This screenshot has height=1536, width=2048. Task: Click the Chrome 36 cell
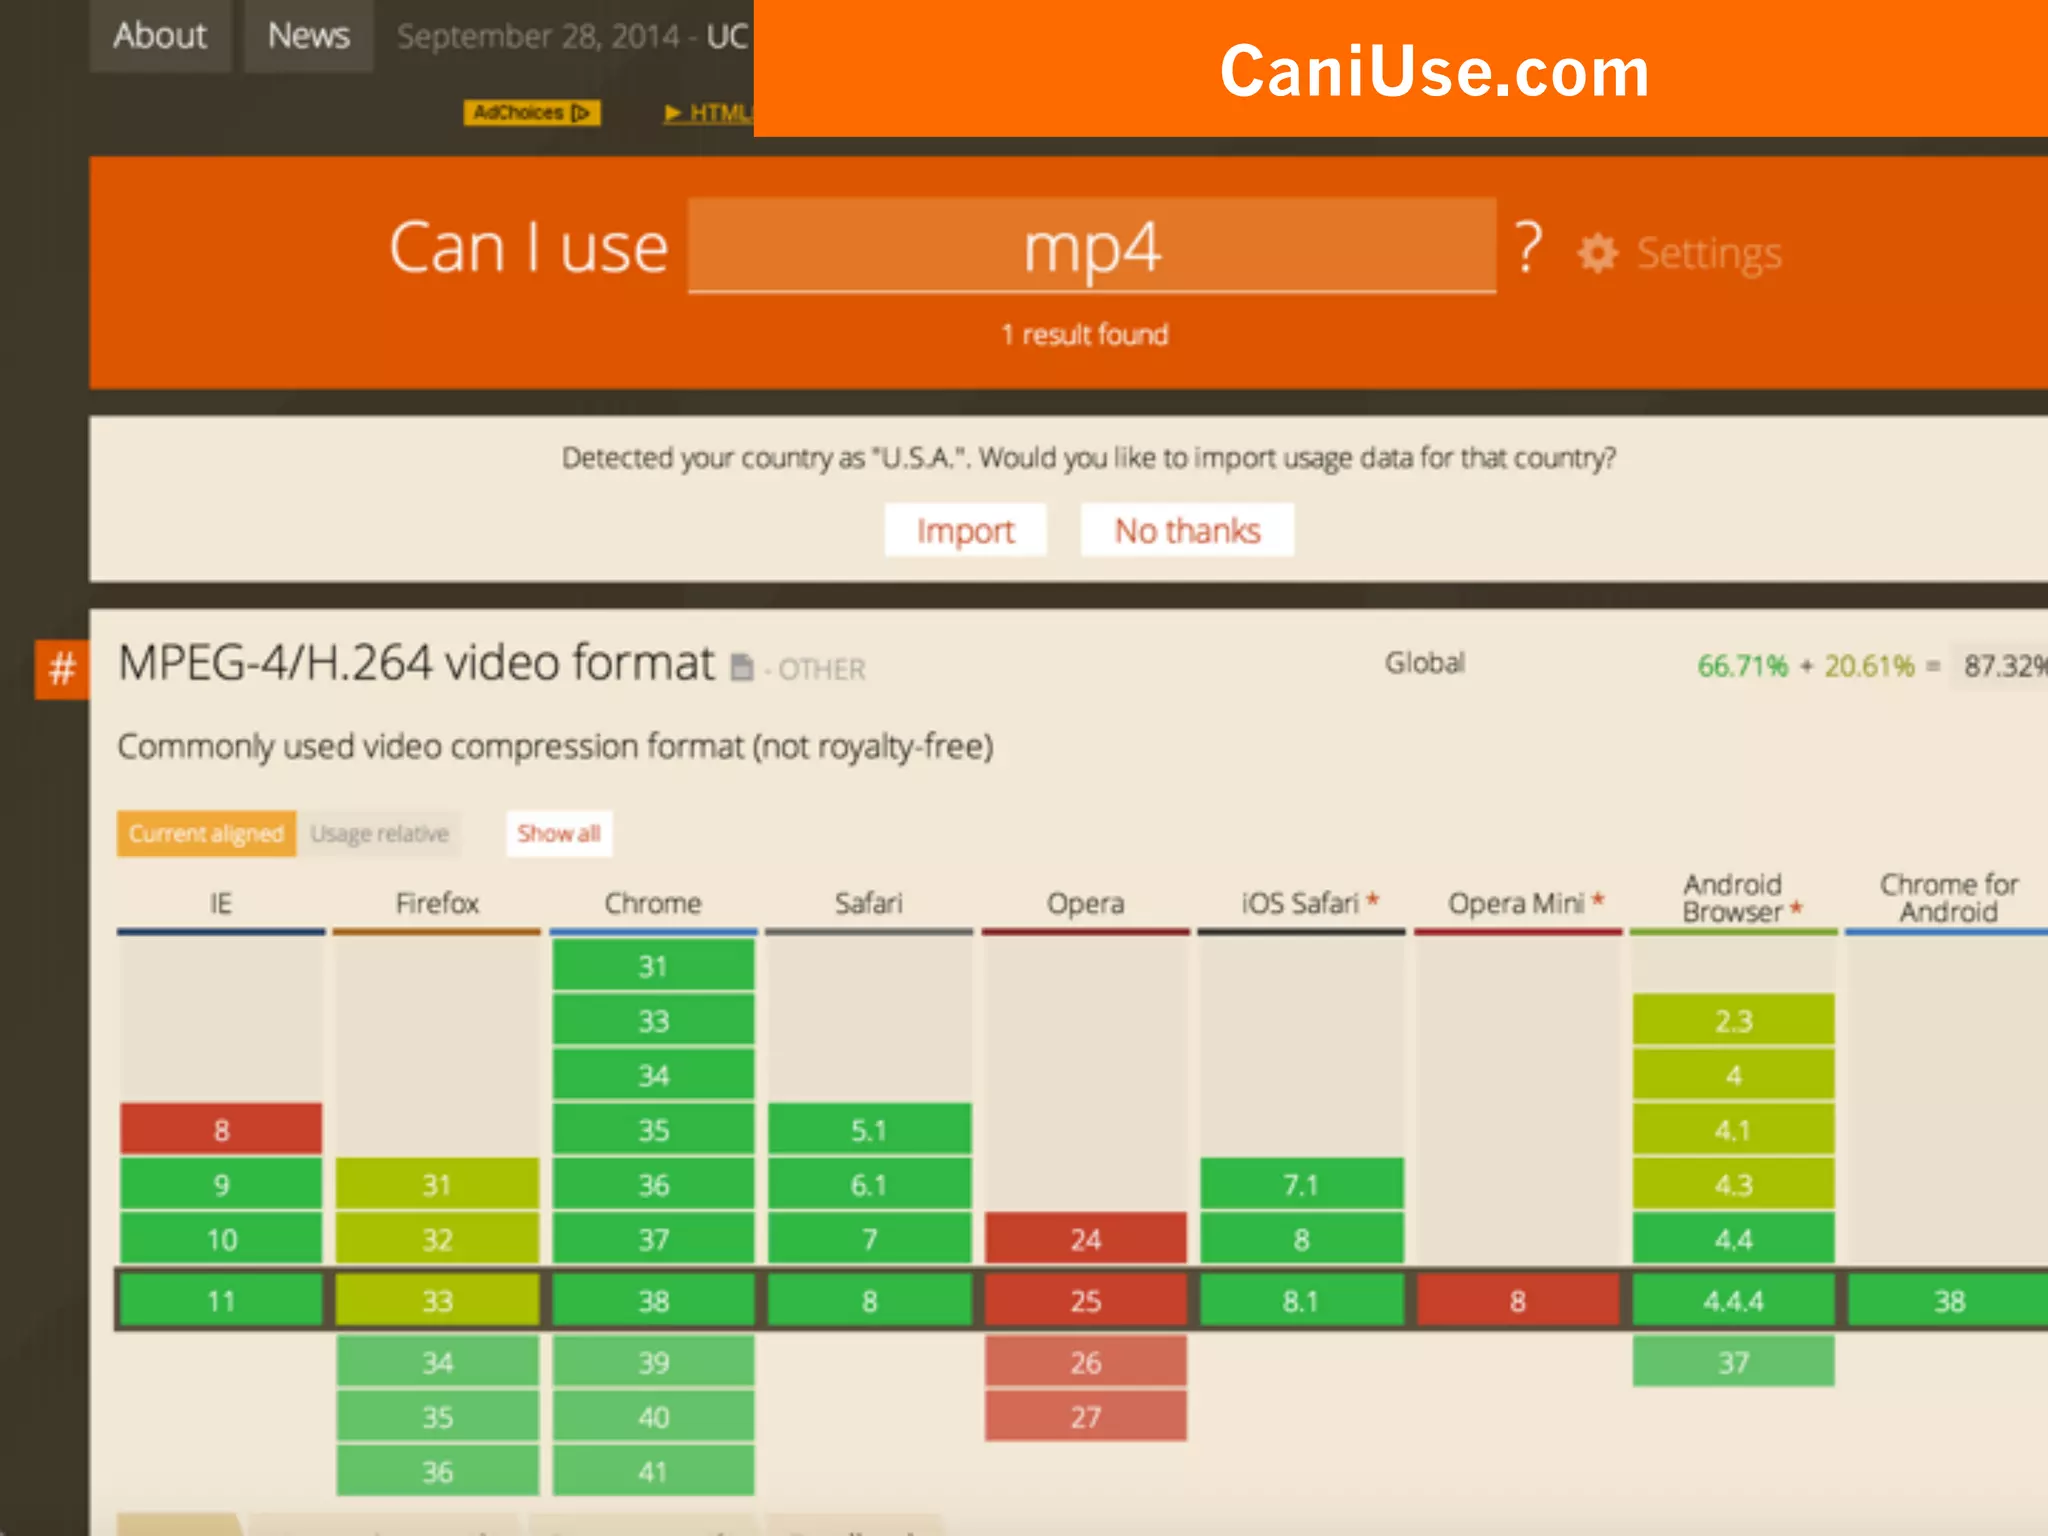pos(653,1184)
